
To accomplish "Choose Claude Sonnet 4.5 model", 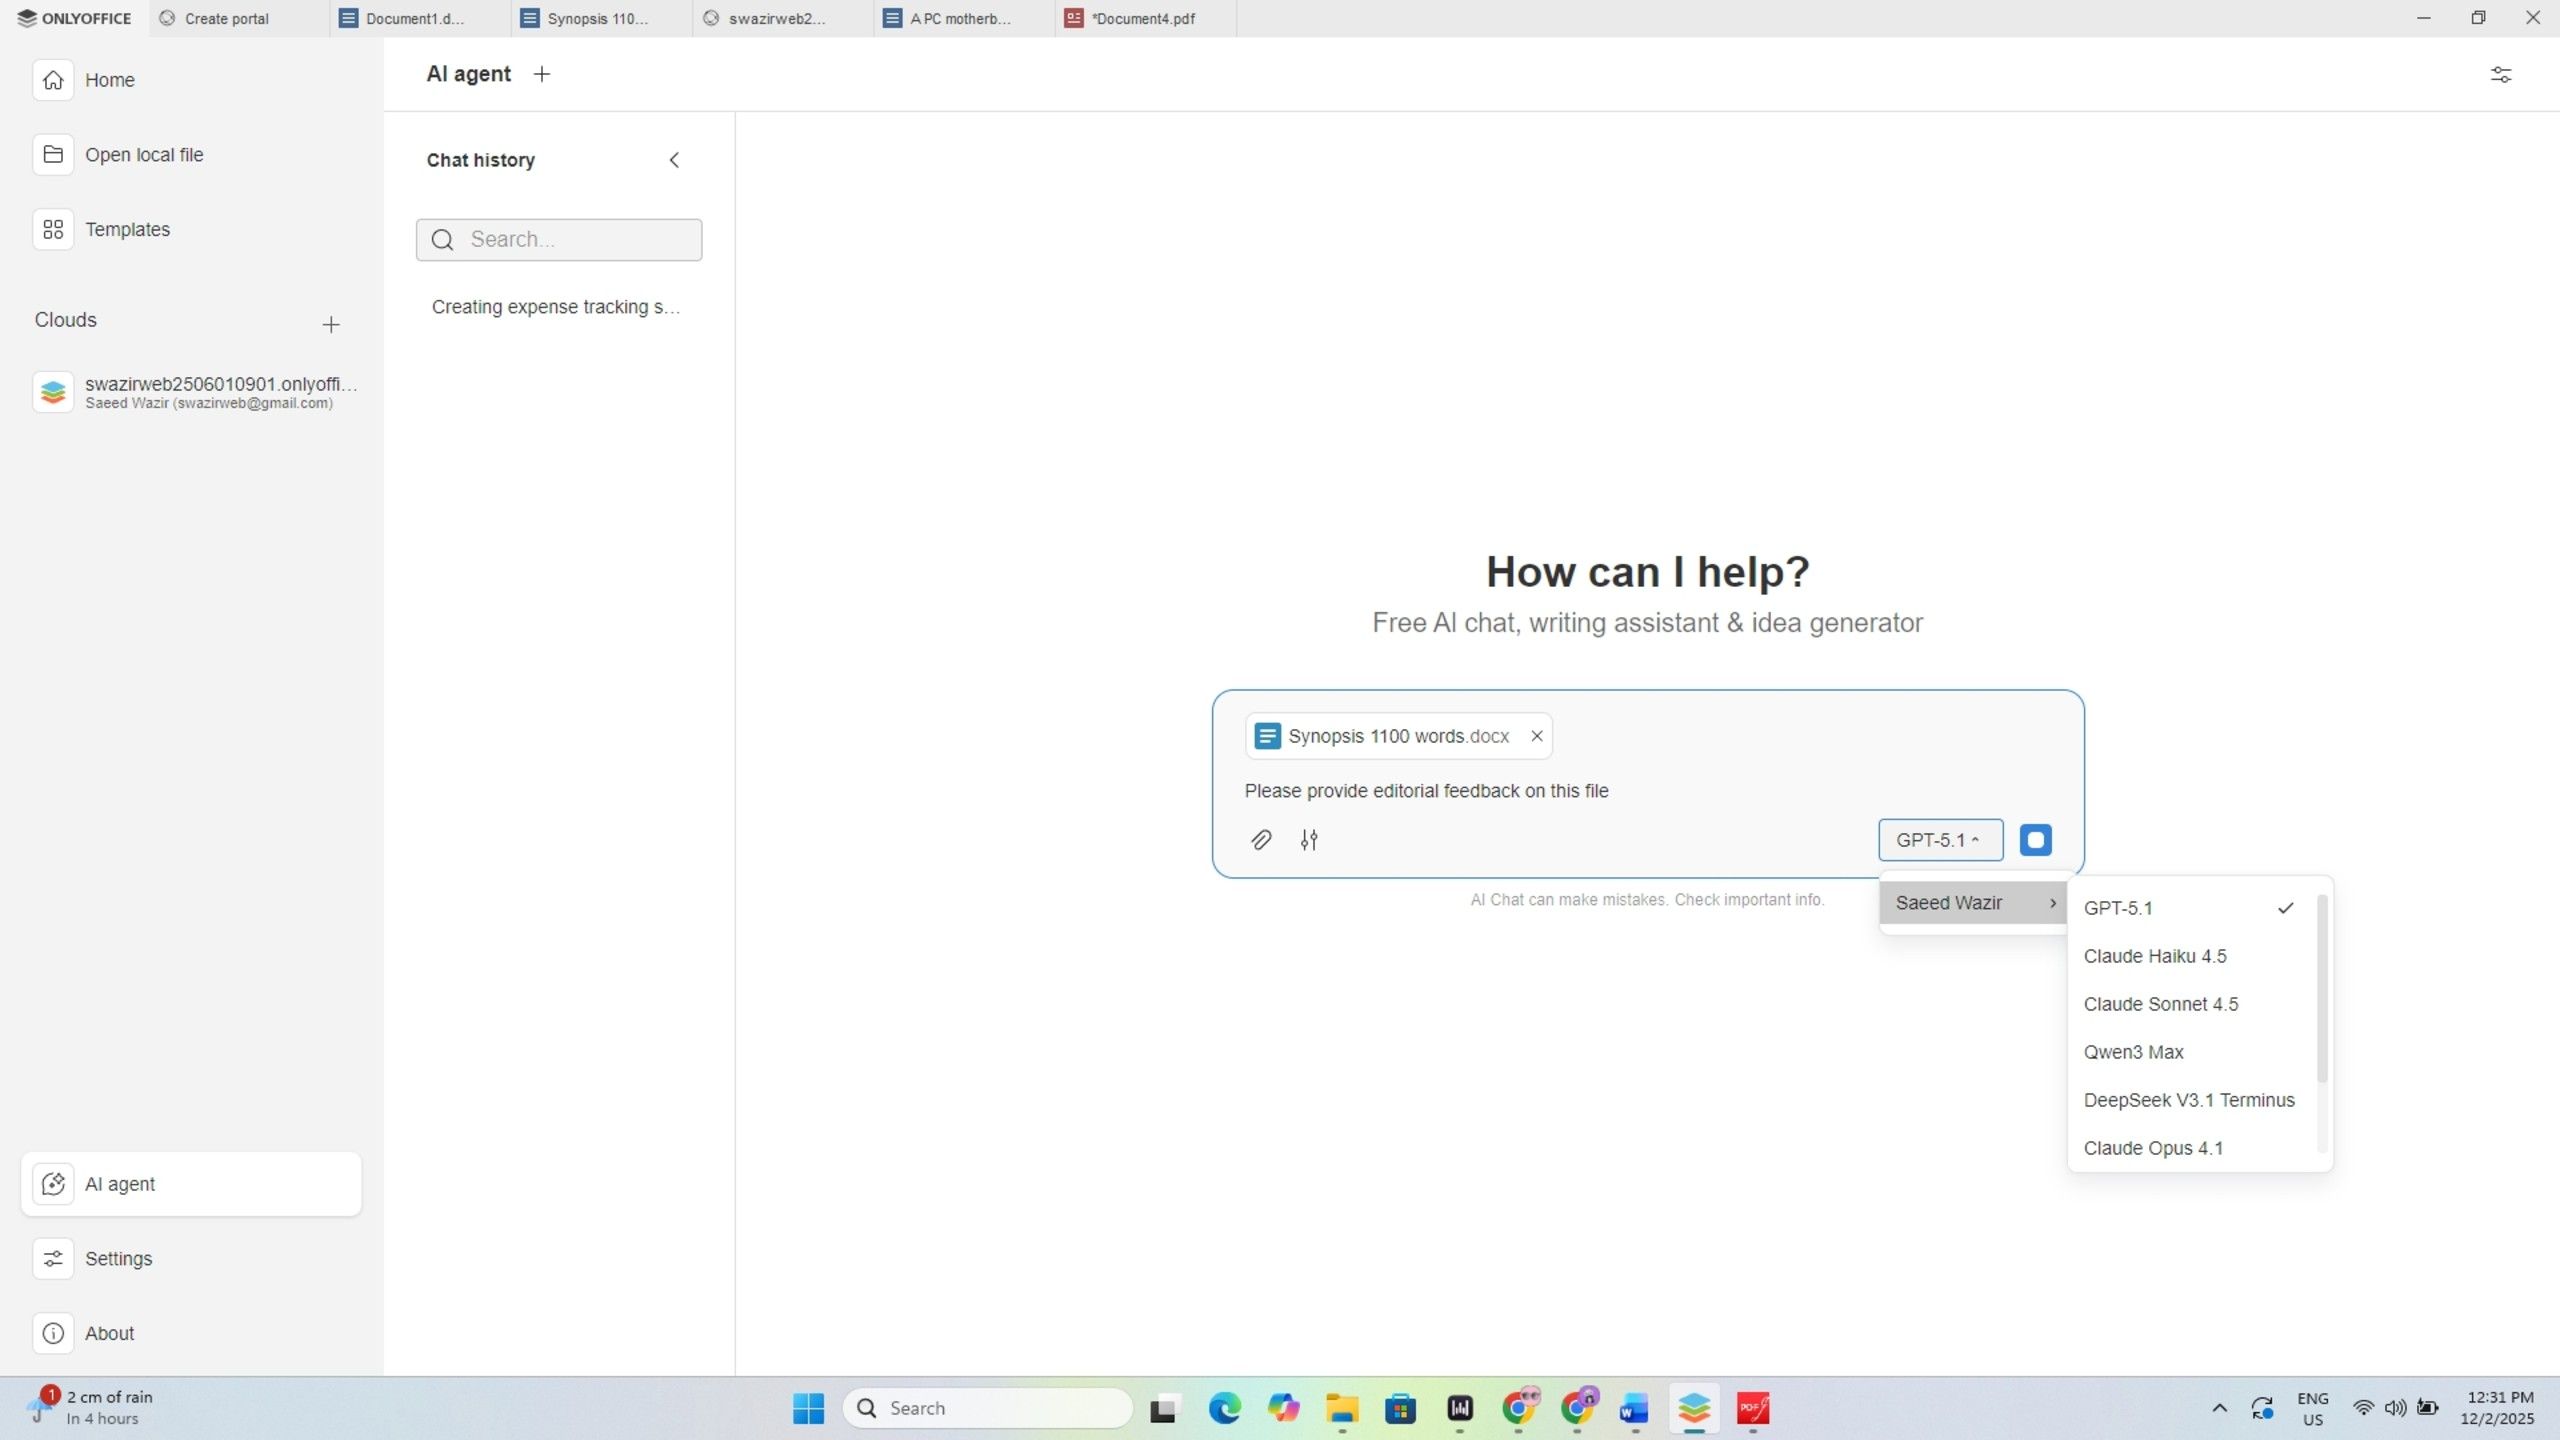I will (x=2190, y=1004).
